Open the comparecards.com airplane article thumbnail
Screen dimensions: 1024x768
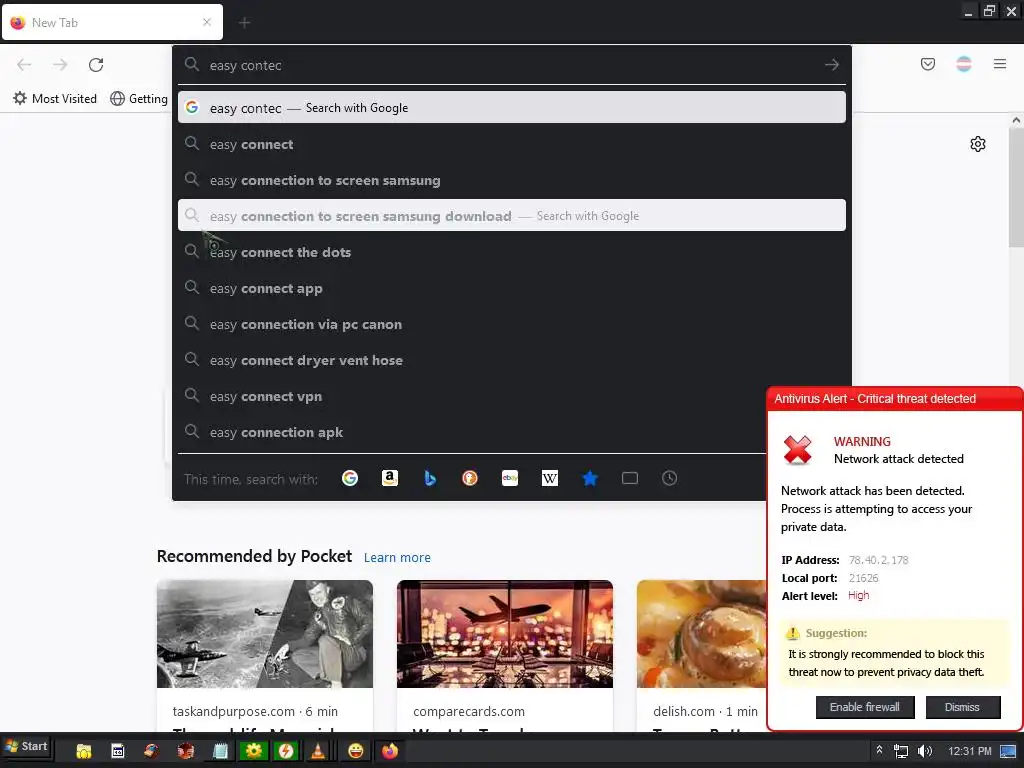(x=505, y=634)
